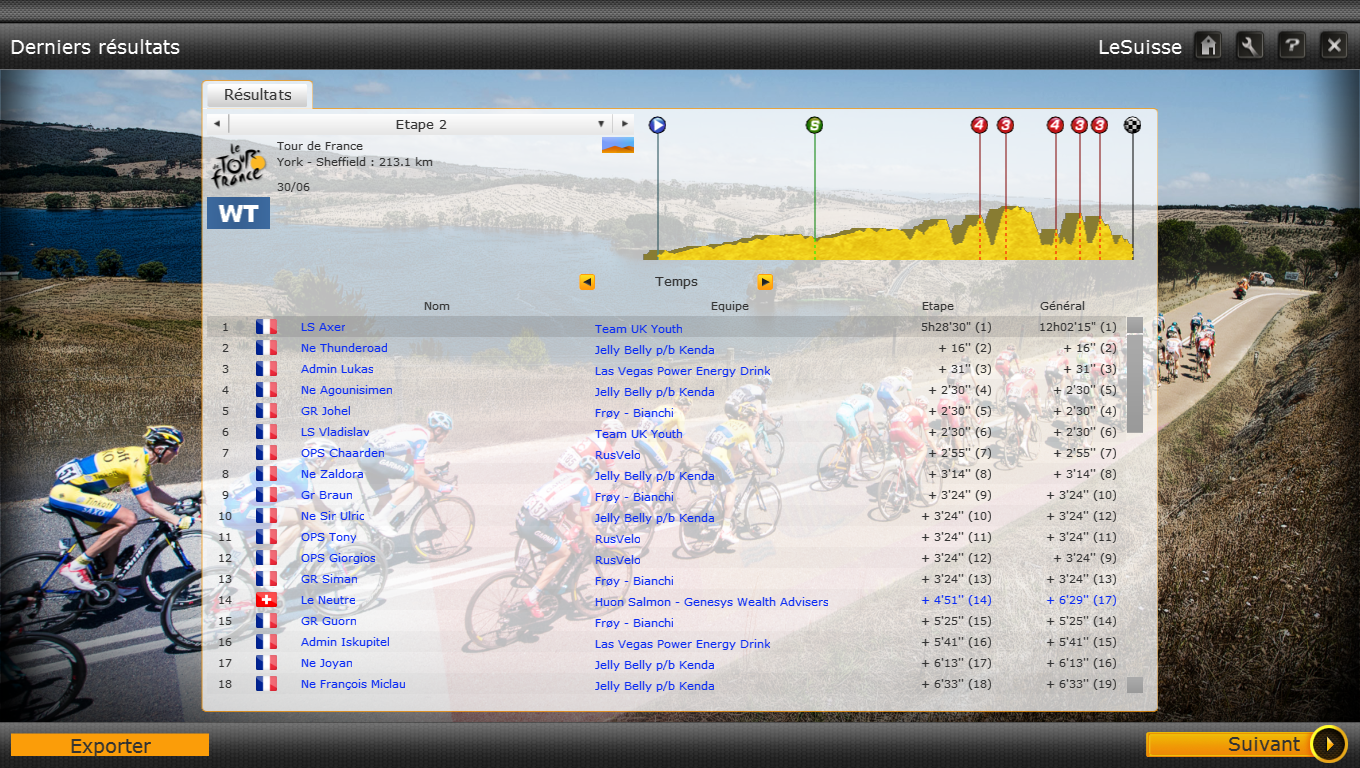Click the Nom column header

pos(437,306)
